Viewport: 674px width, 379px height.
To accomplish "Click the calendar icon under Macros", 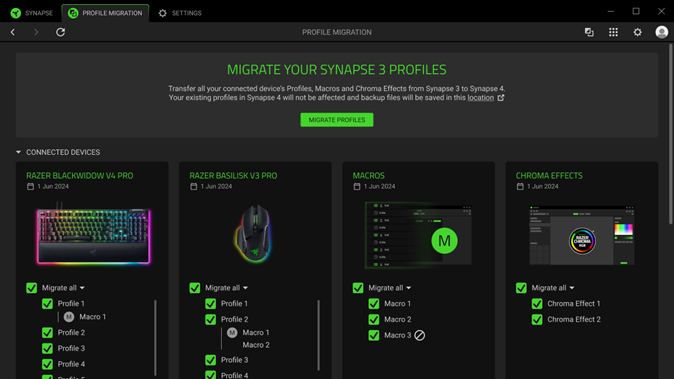I will coord(357,186).
